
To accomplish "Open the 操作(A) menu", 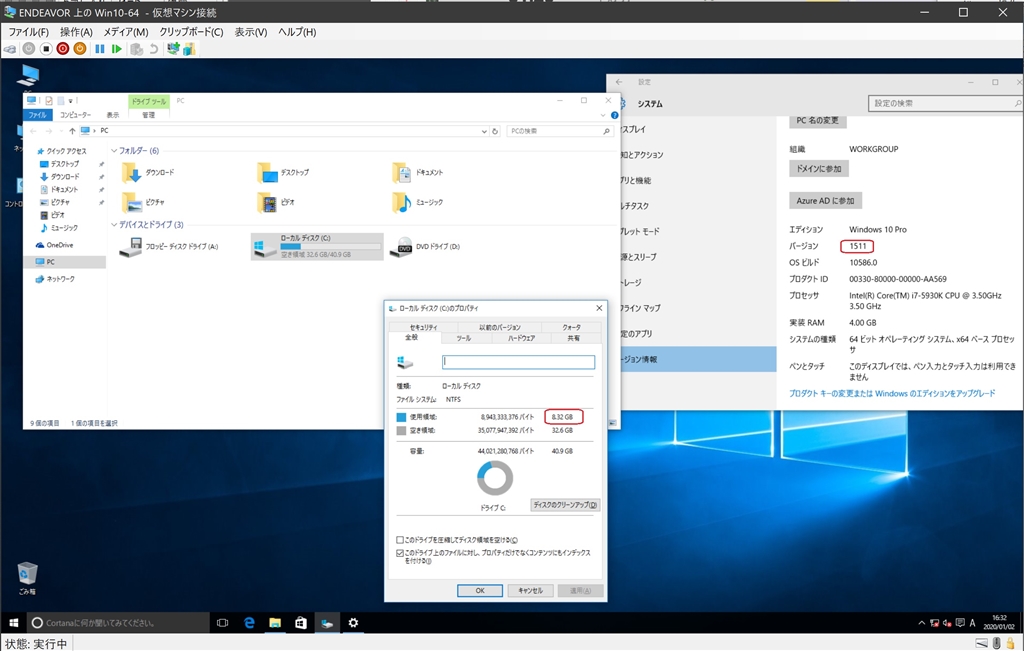I will click(76, 32).
